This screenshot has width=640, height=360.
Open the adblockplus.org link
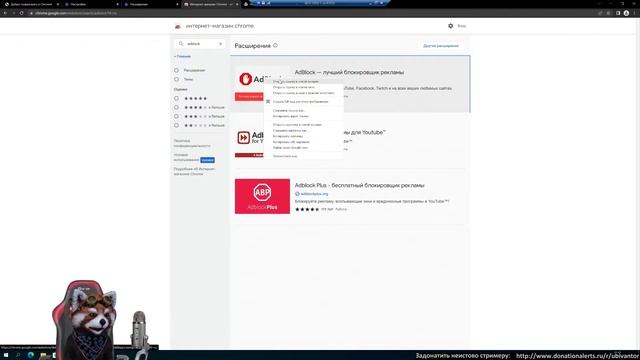(x=314, y=194)
